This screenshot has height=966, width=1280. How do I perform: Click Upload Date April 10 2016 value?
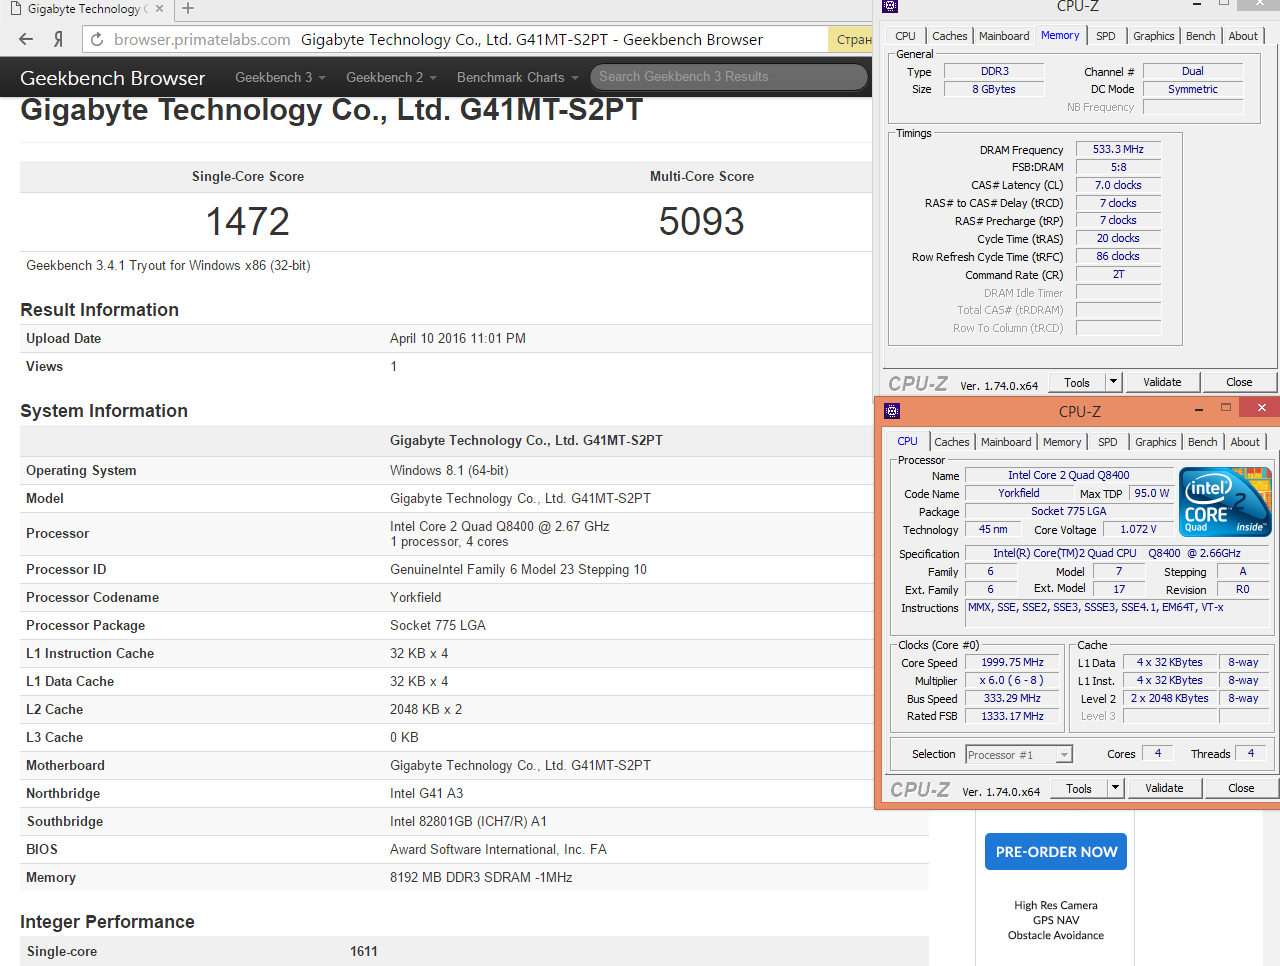click(457, 338)
